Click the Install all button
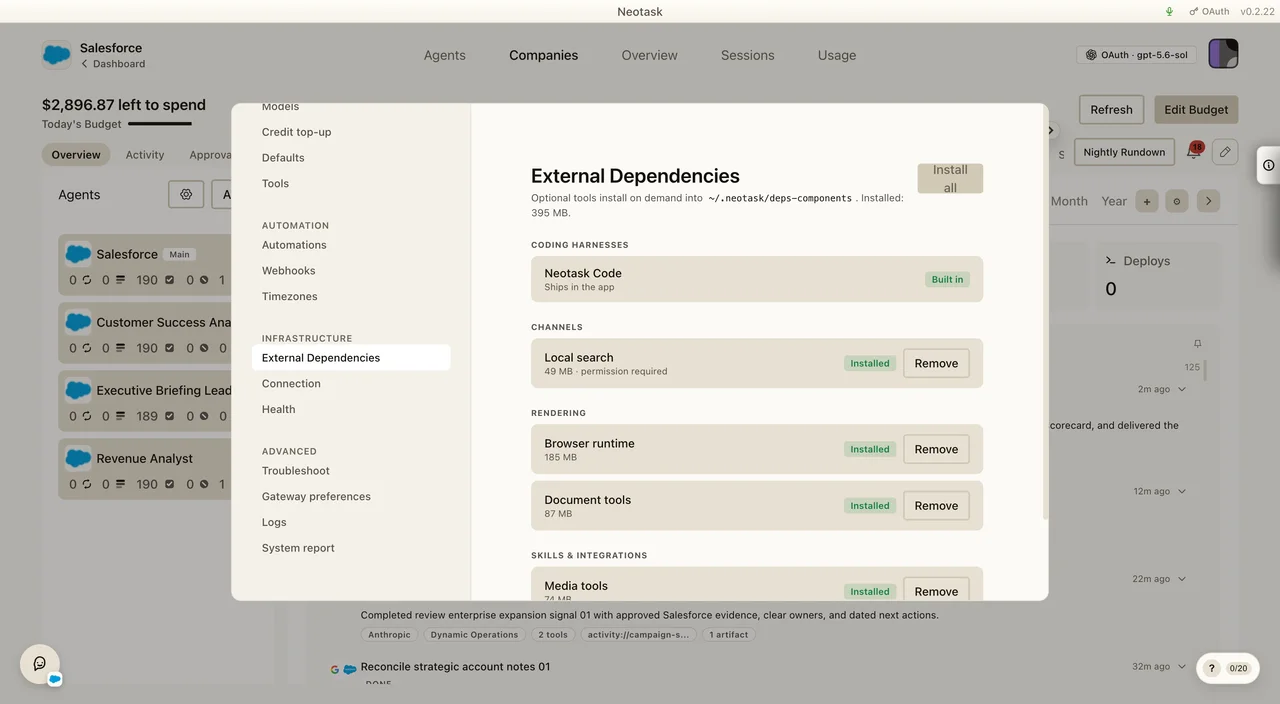Viewport: 1280px width, 704px height. tap(950, 178)
